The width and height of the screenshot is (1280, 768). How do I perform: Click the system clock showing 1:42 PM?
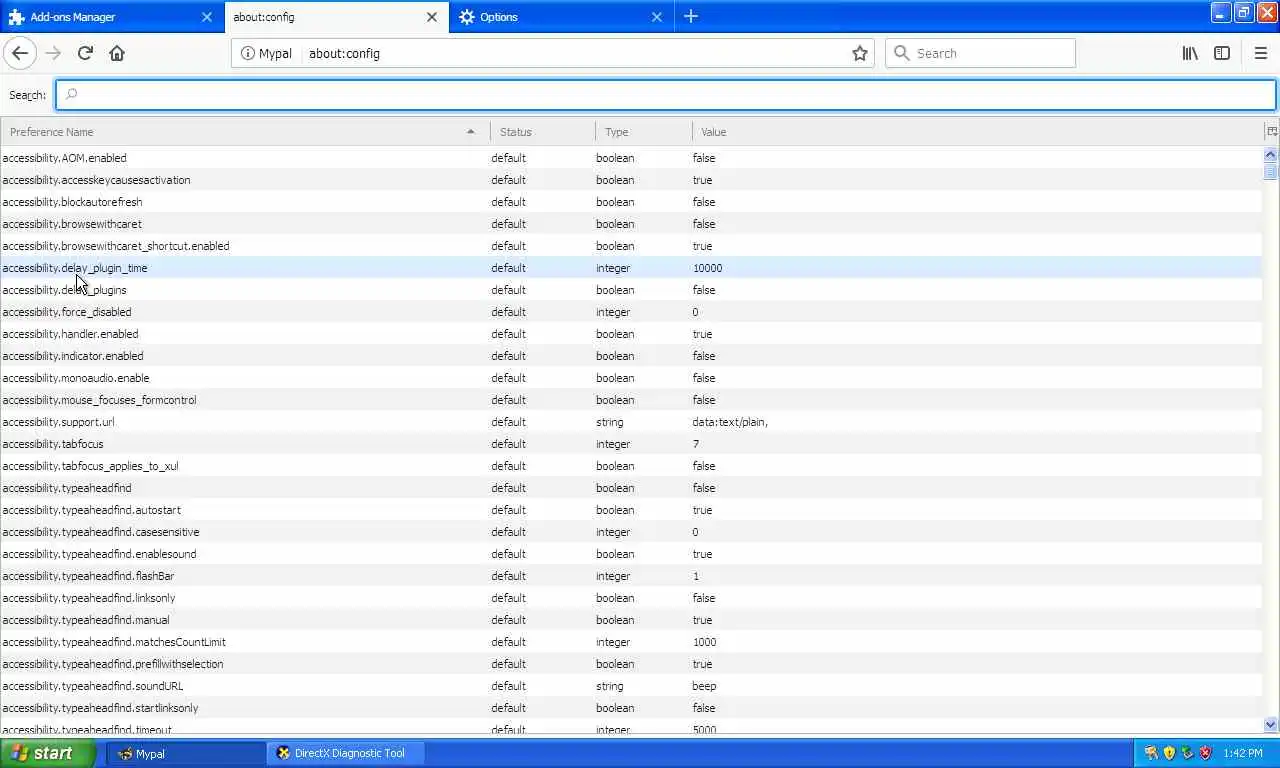pyautogui.click(x=1243, y=753)
